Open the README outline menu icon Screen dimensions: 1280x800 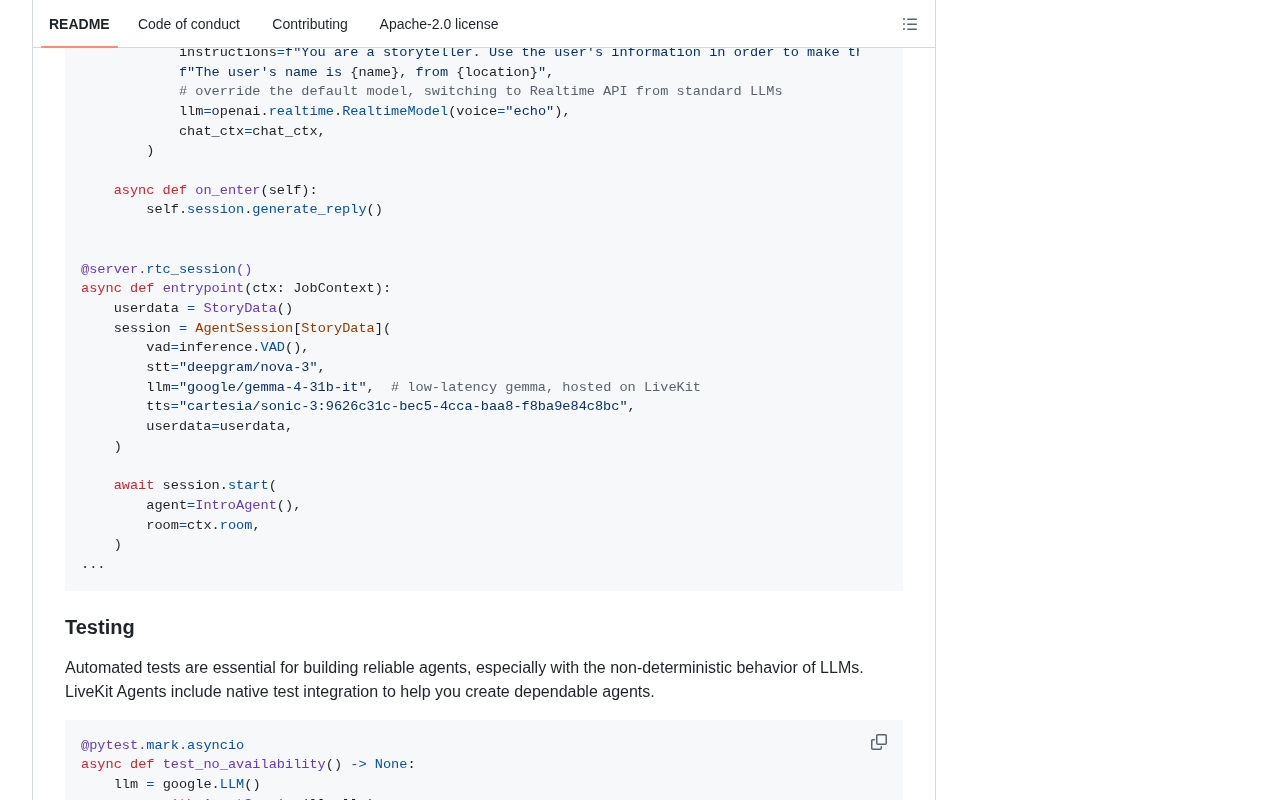pyautogui.click(x=910, y=24)
